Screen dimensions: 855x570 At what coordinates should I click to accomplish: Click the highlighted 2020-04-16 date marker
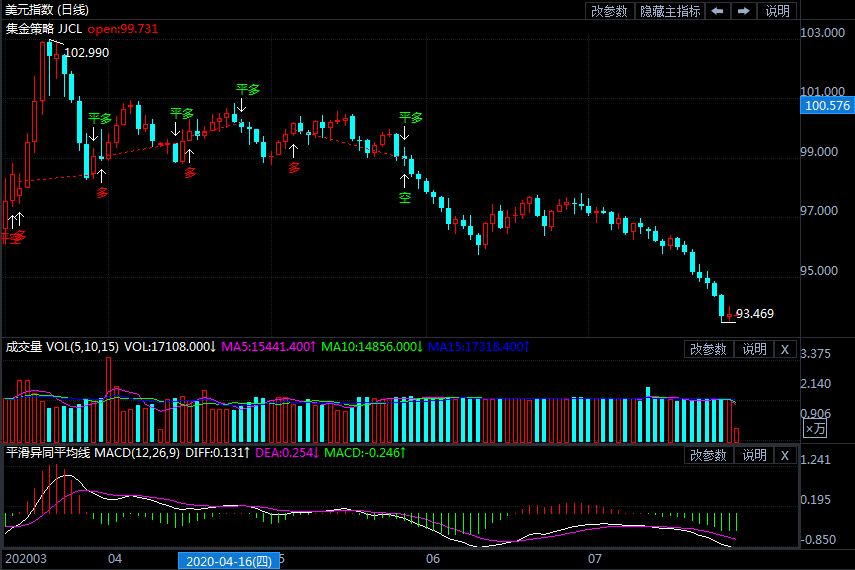[x=227, y=561]
